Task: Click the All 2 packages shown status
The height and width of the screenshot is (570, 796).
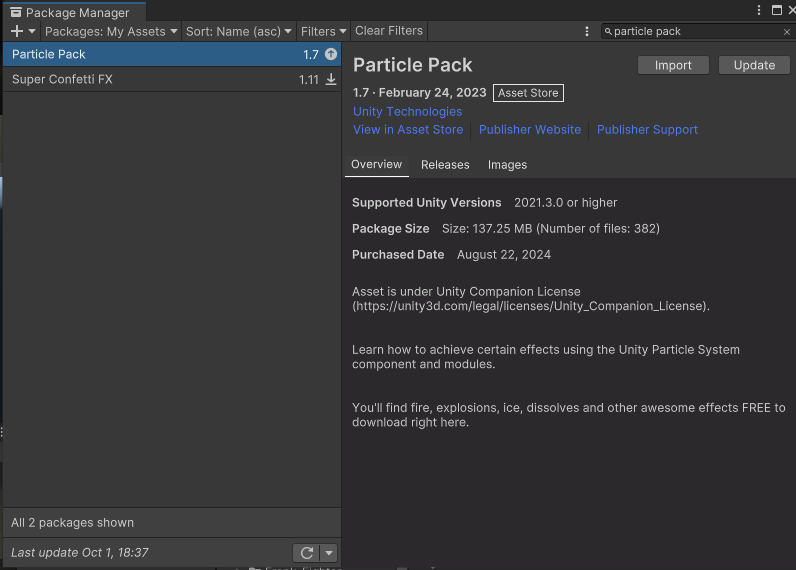Action: [73, 523]
